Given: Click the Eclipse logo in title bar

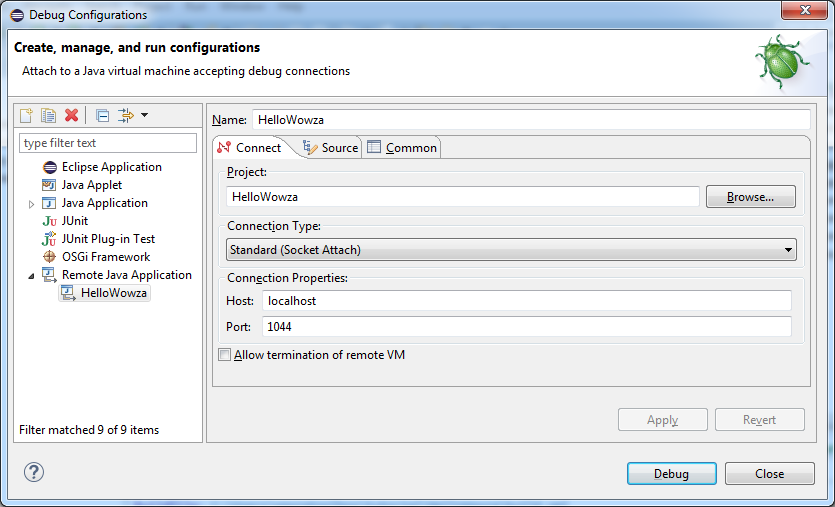Looking at the screenshot, I should click(x=17, y=15).
